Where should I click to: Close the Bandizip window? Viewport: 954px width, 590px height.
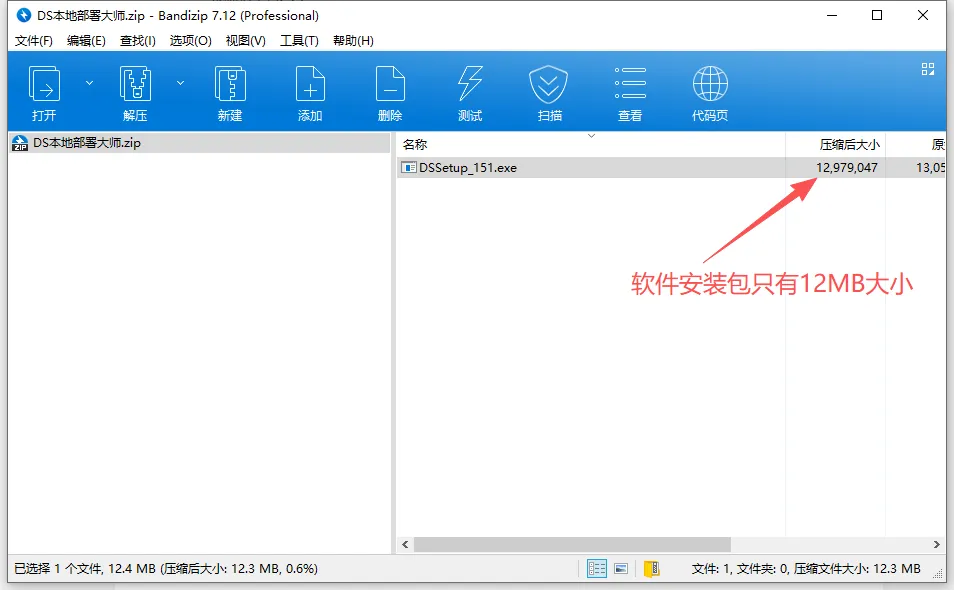click(922, 15)
